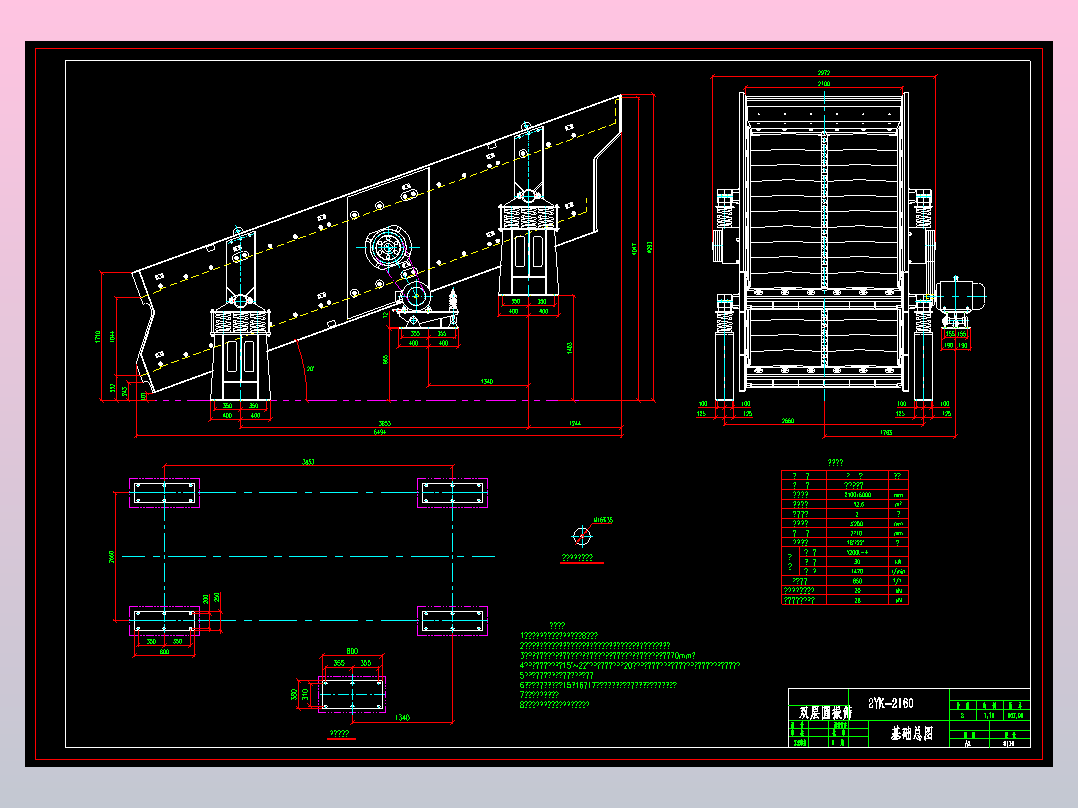
Task: Click the 2YK-2160 model title text
Action: [890, 703]
